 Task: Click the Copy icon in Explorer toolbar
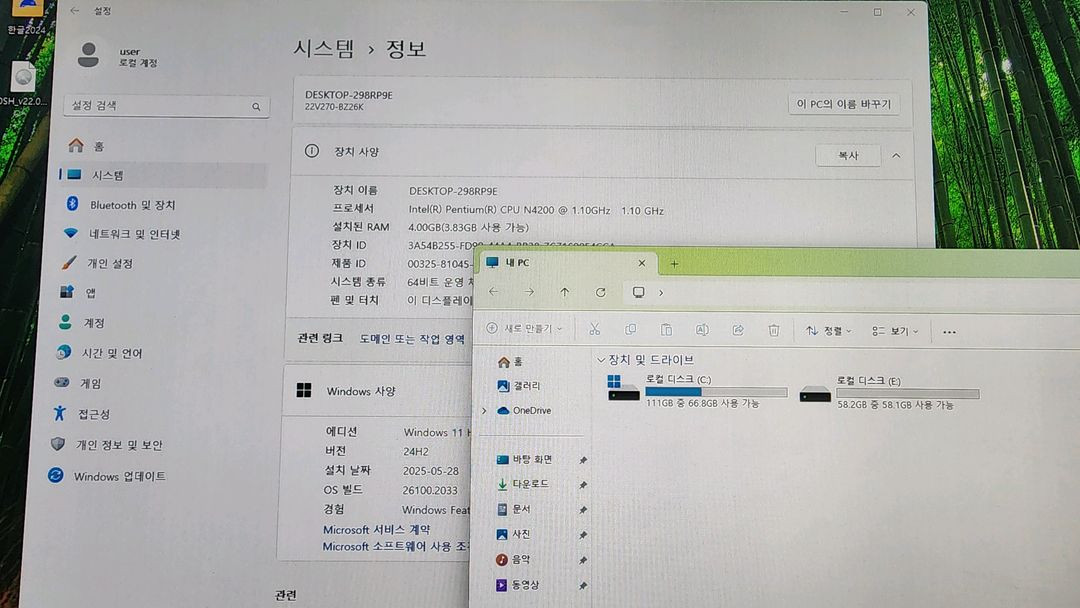pos(630,330)
